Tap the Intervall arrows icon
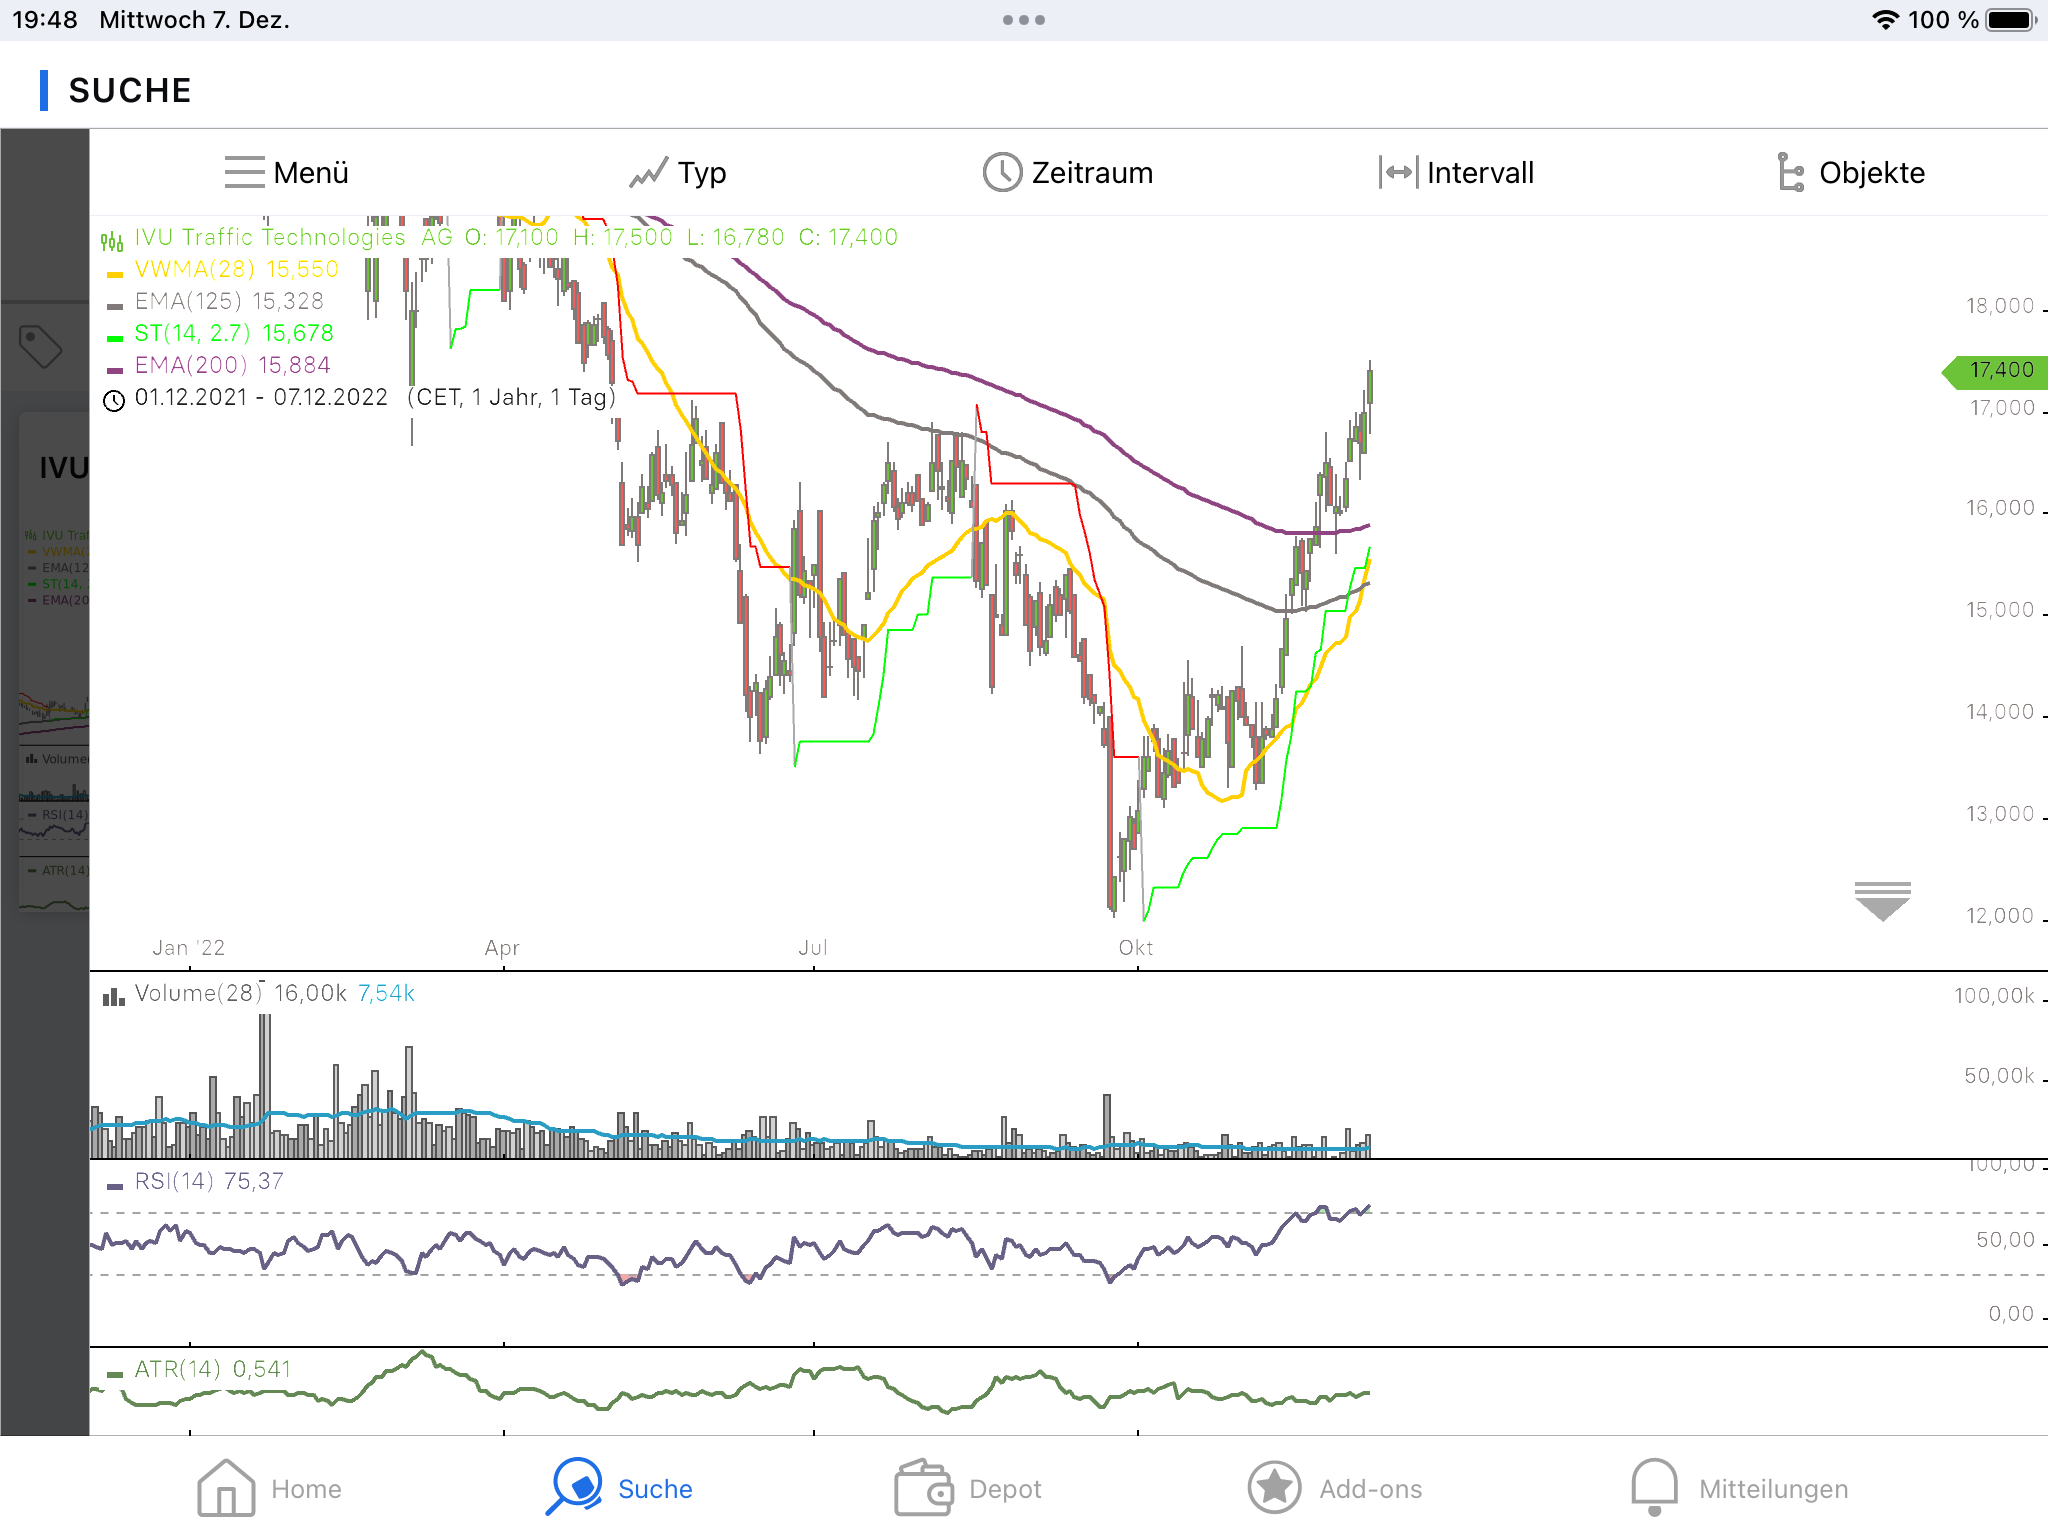Image resolution: width=2048 pixels, height=1536 pixels. tap(1398, 172)
